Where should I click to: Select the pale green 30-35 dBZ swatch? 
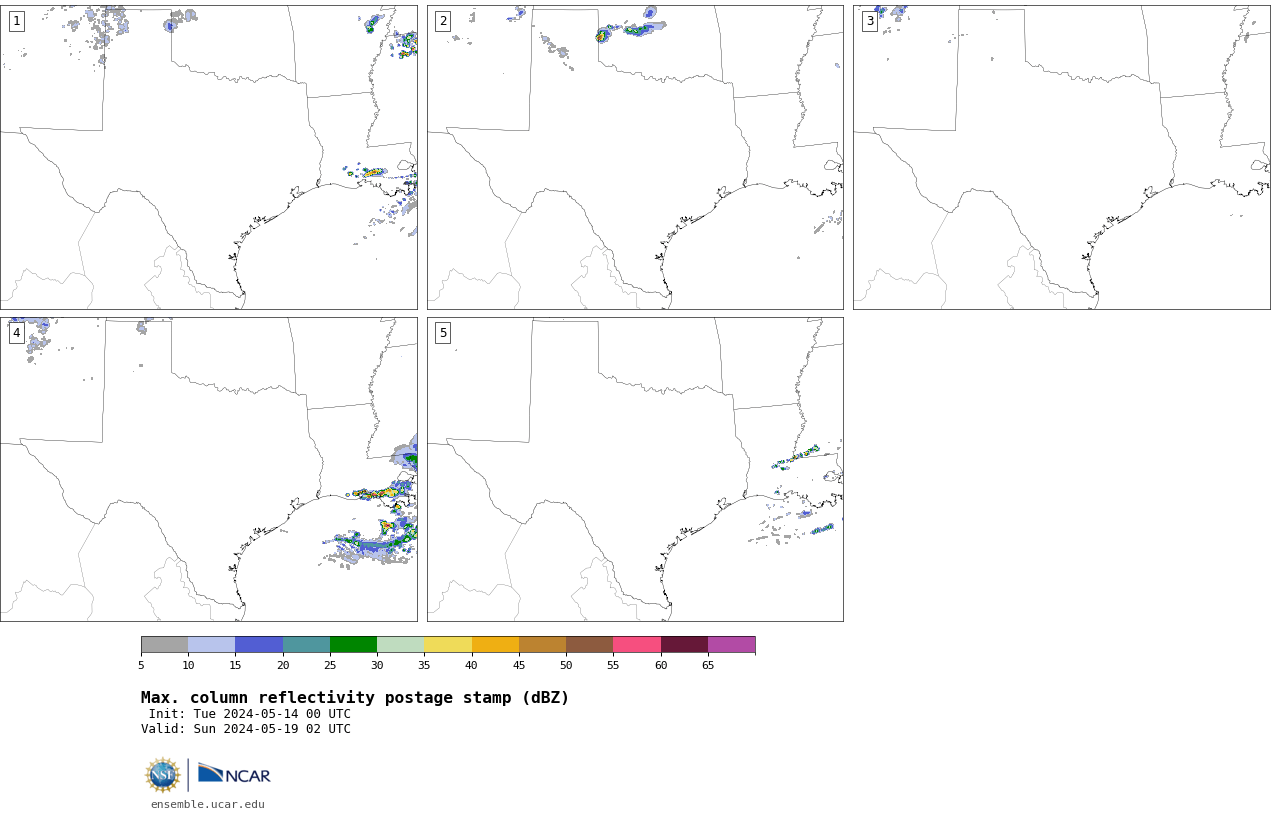click(x=401, y=644)
